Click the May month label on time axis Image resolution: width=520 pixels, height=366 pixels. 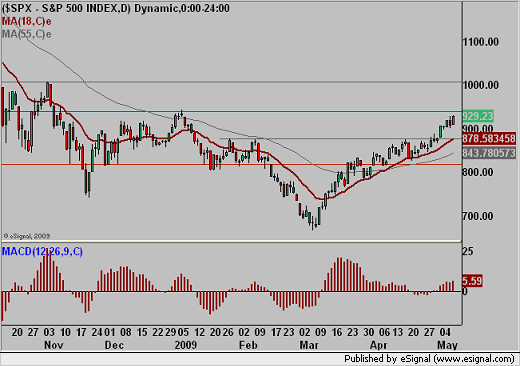[x=448, y=345]
